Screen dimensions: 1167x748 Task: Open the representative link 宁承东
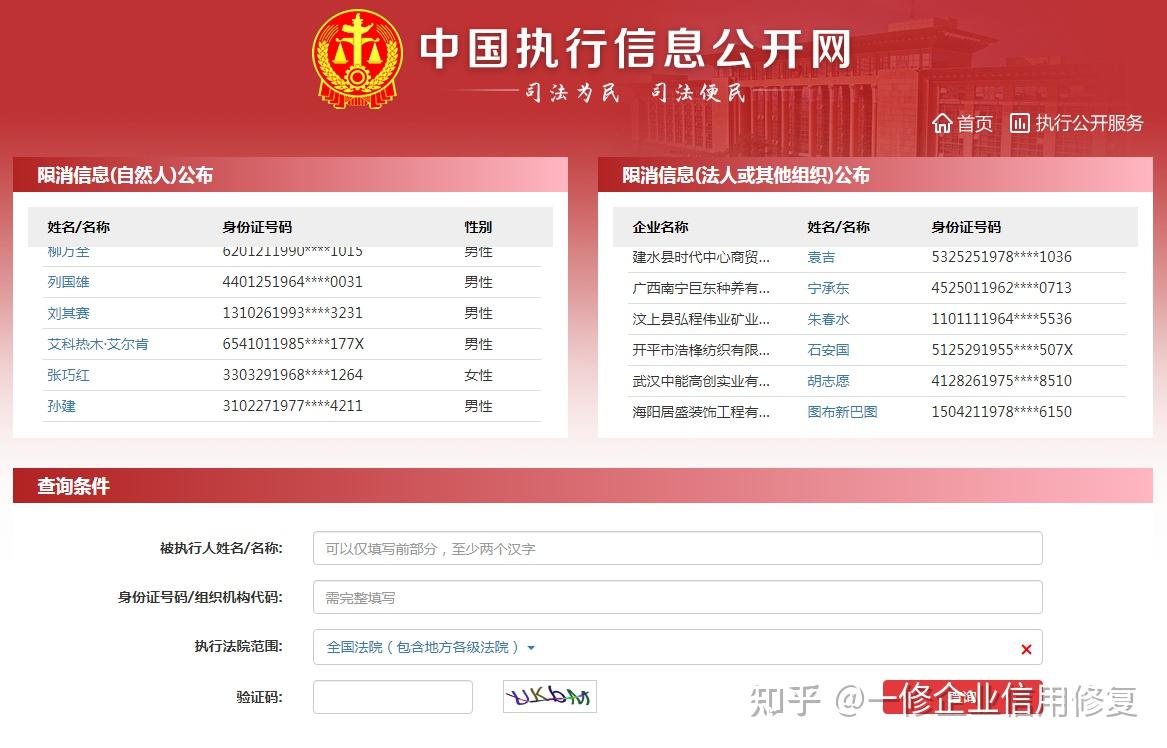pos(828,288)
